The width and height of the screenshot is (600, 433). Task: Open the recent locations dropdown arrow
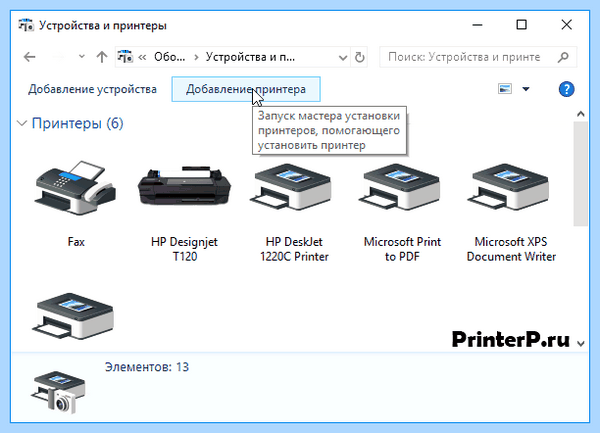pos(82,57)
